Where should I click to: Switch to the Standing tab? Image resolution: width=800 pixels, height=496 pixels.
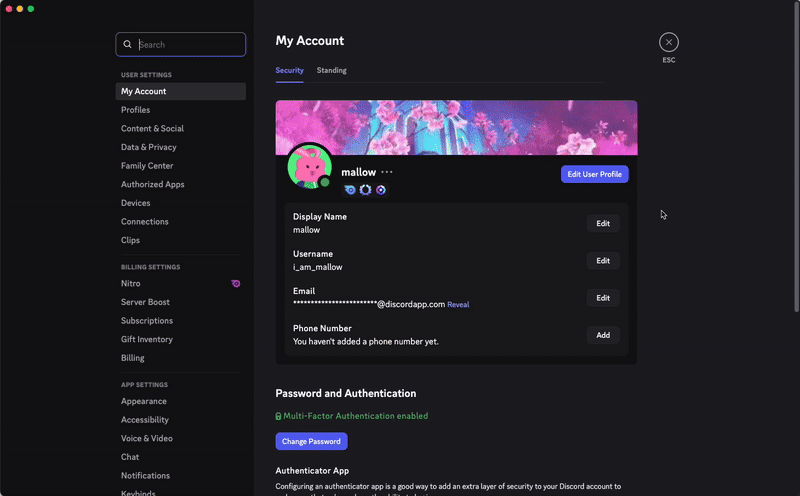(331, 71)
